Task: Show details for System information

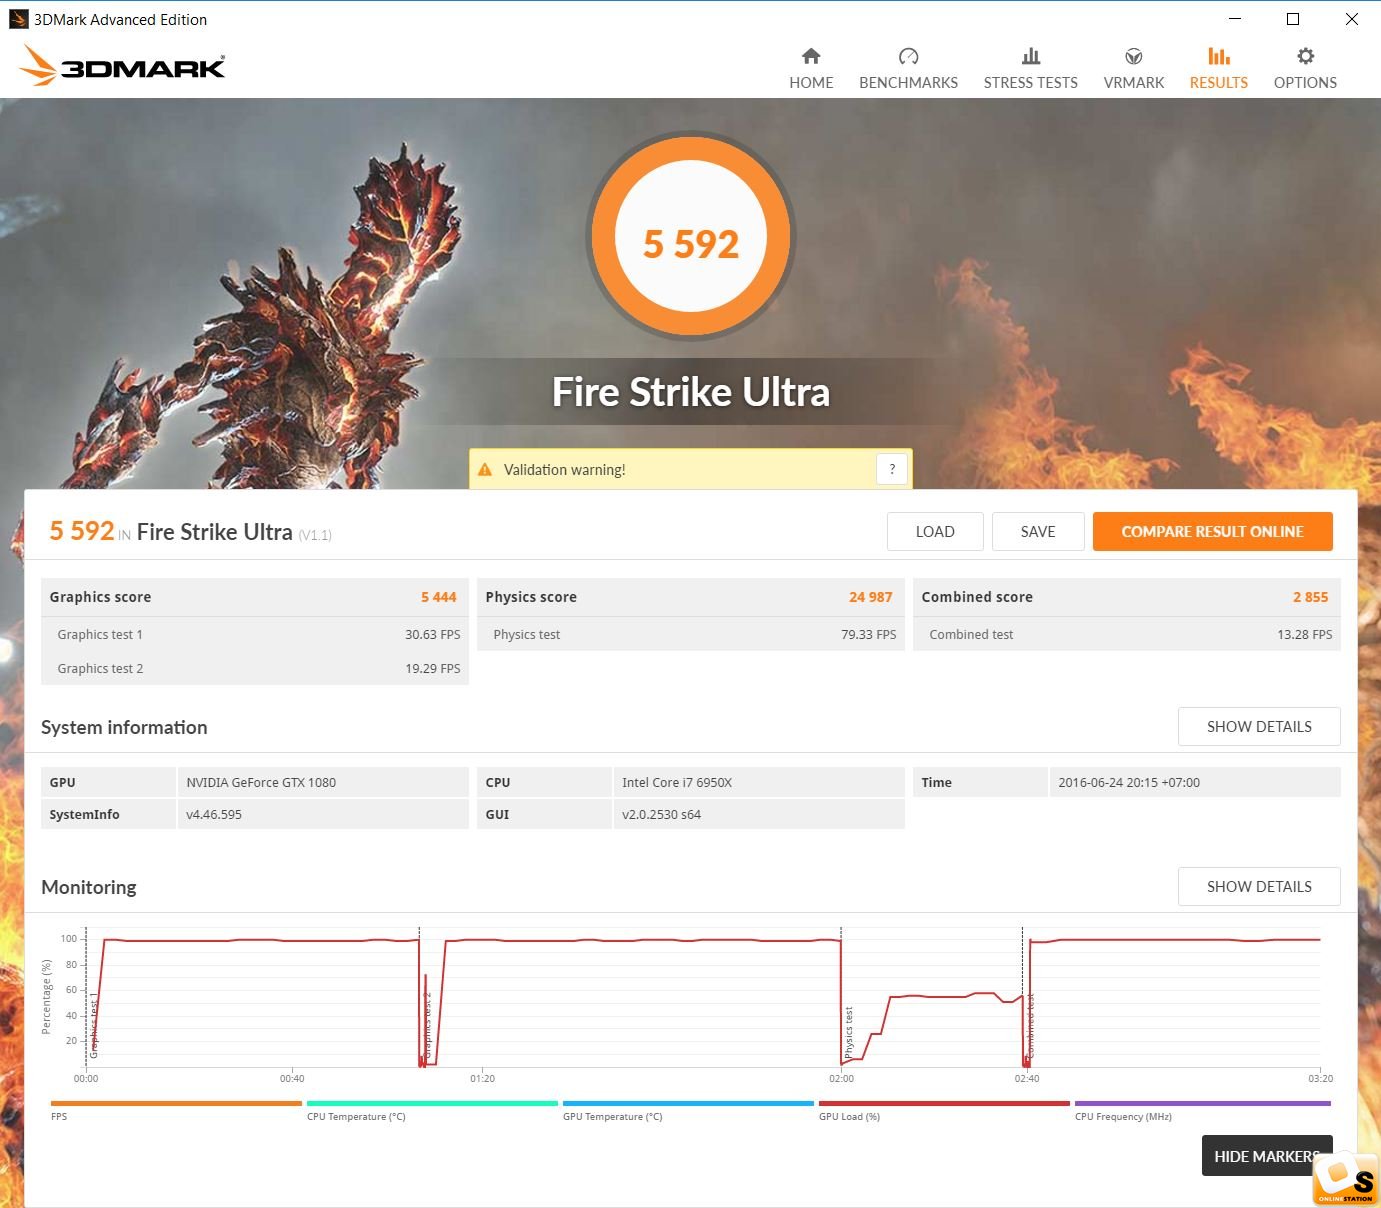Action: pos(1259,727)
